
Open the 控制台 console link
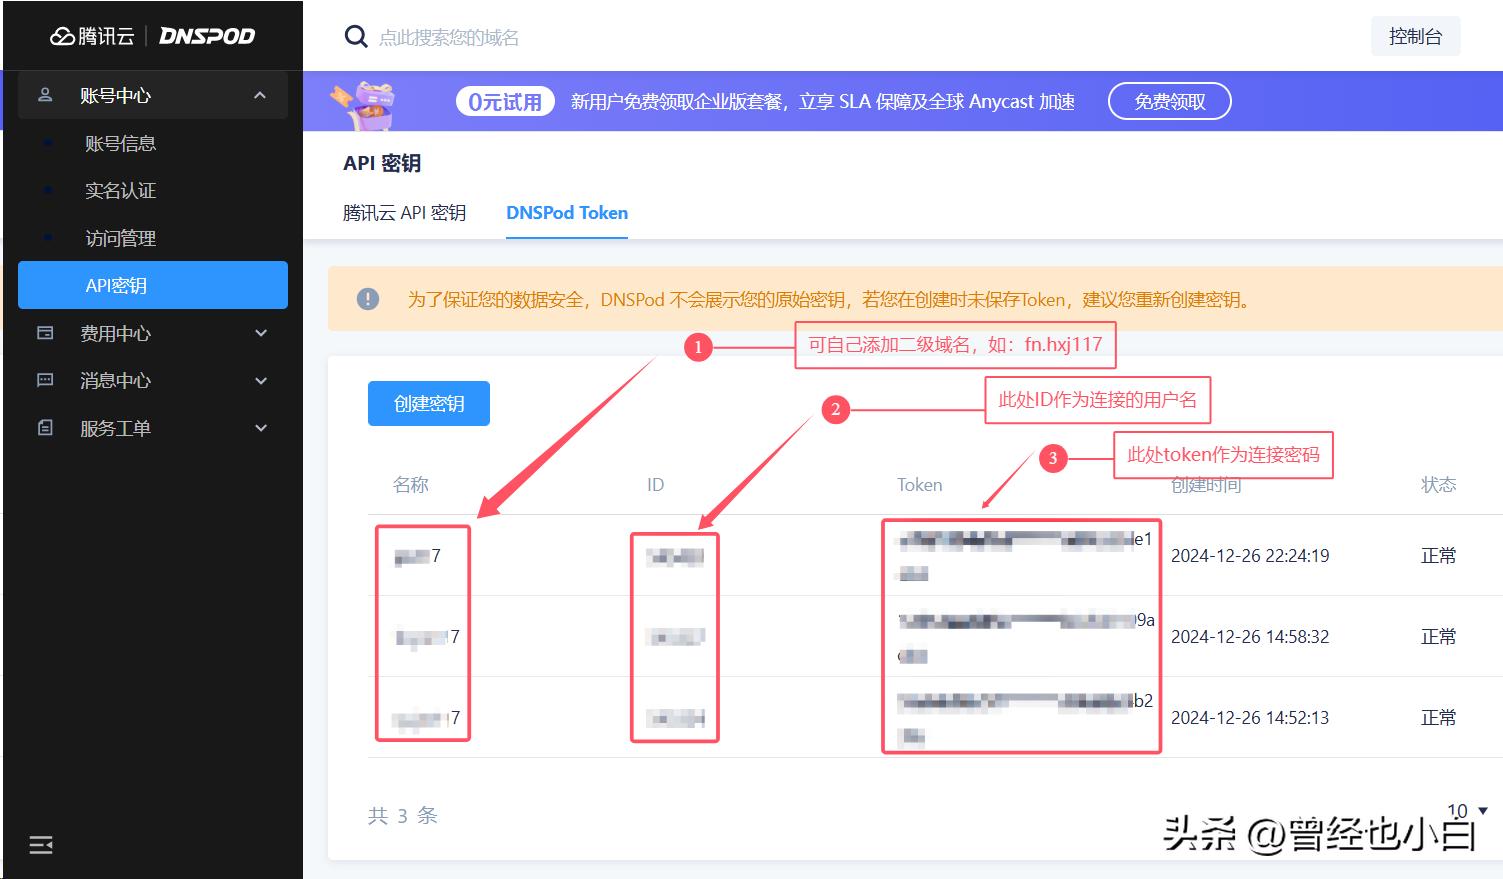1415,35
